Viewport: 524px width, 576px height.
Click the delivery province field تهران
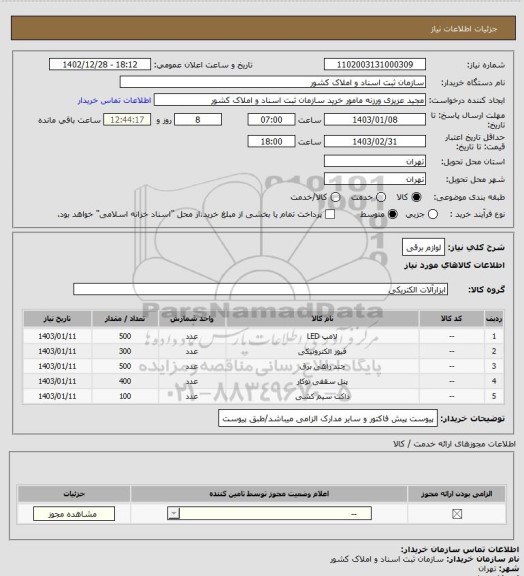375,161
